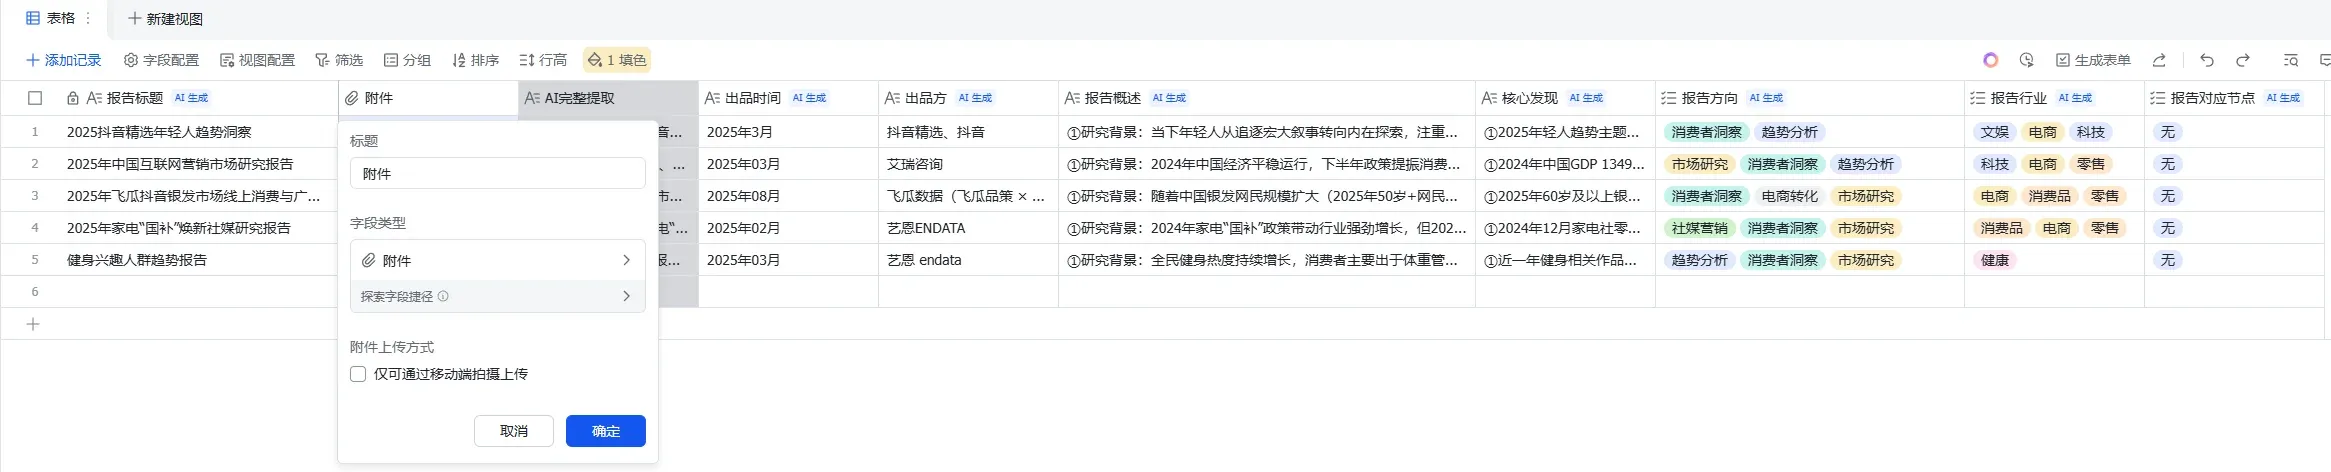
Task: Click the 社媒营销 tag in row 4
Action: (x=1699, y=228)
